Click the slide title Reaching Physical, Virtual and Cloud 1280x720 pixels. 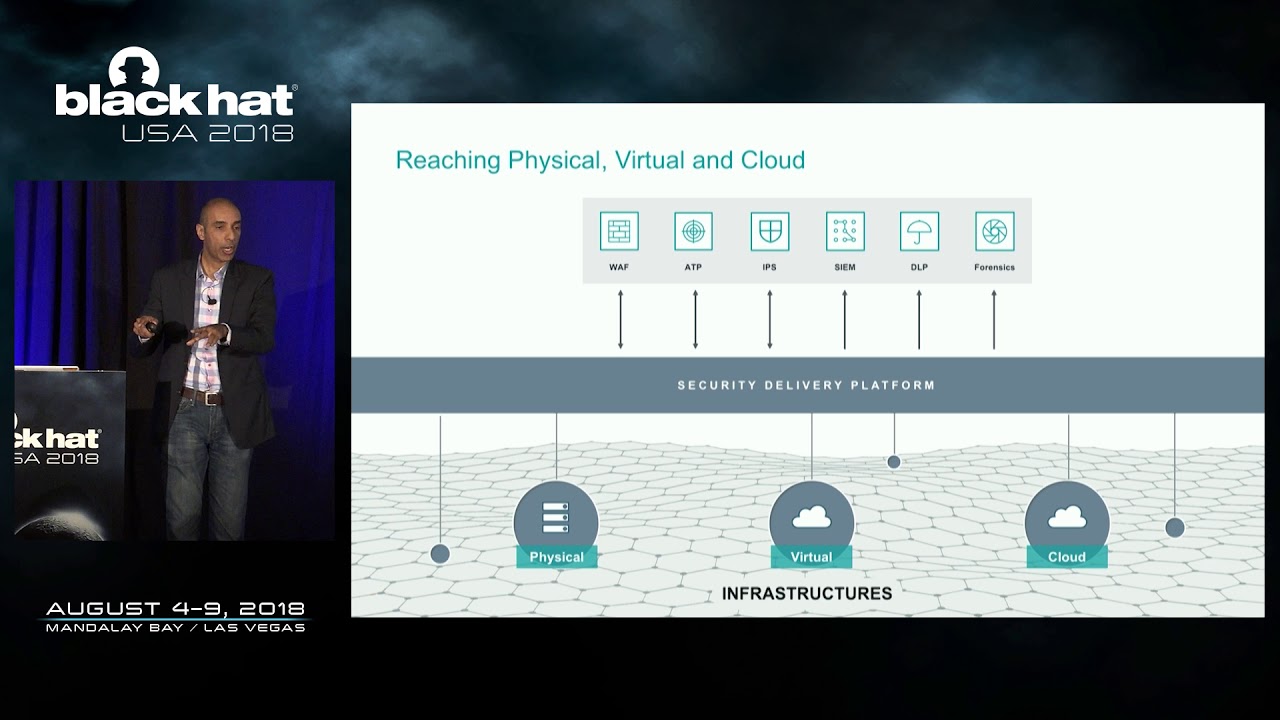coord(600,160)
